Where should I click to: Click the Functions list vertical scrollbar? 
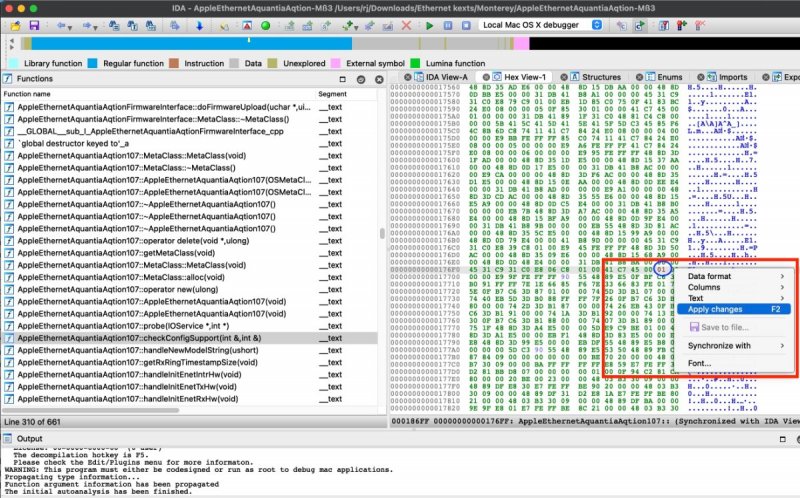pos(382,234)
